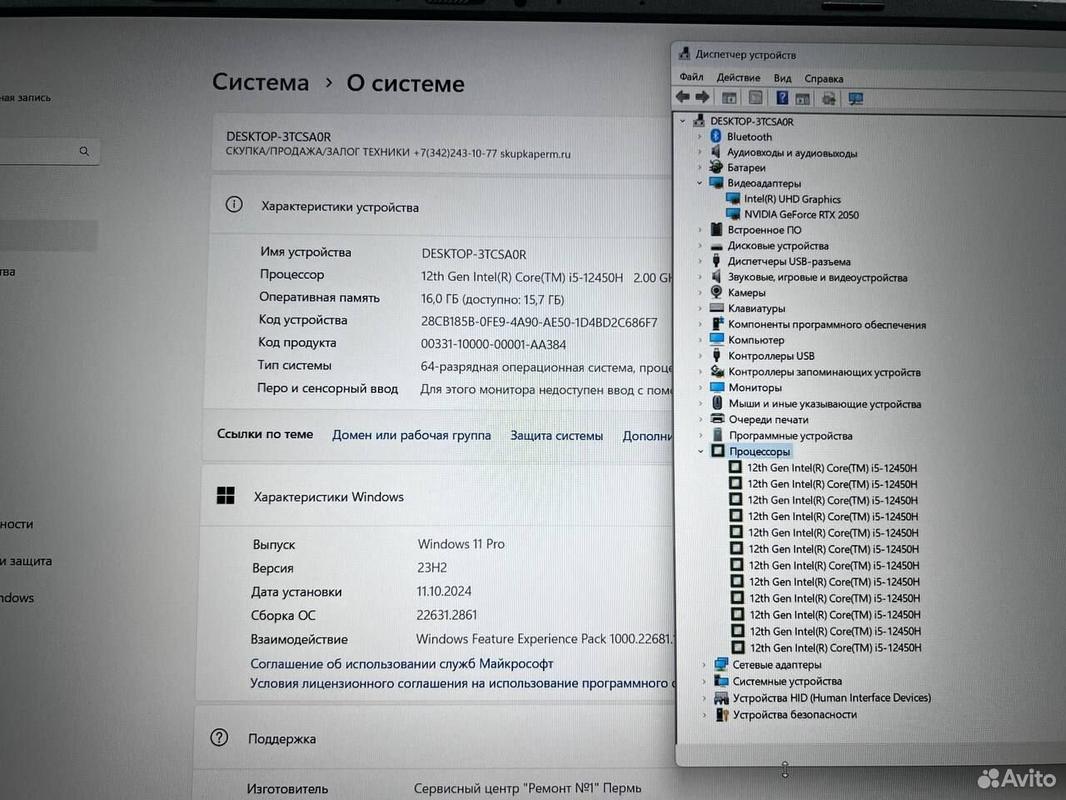Open the Действие menu
Image resolution: width=1066 pixels, height=800 pixels.
(x=738, y=77)
